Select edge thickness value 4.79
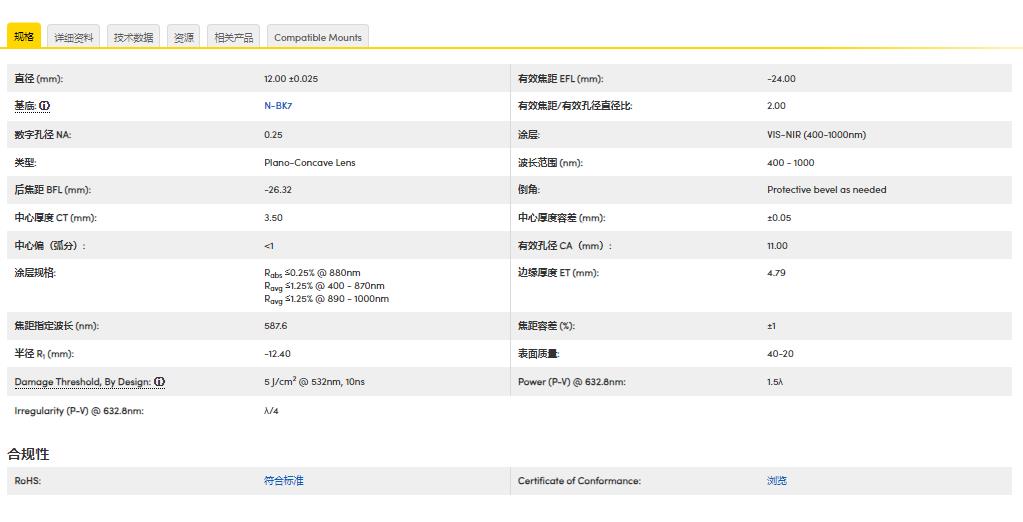Image resolution: width=1023 pixels, height=522 pixels. [776, 273]
